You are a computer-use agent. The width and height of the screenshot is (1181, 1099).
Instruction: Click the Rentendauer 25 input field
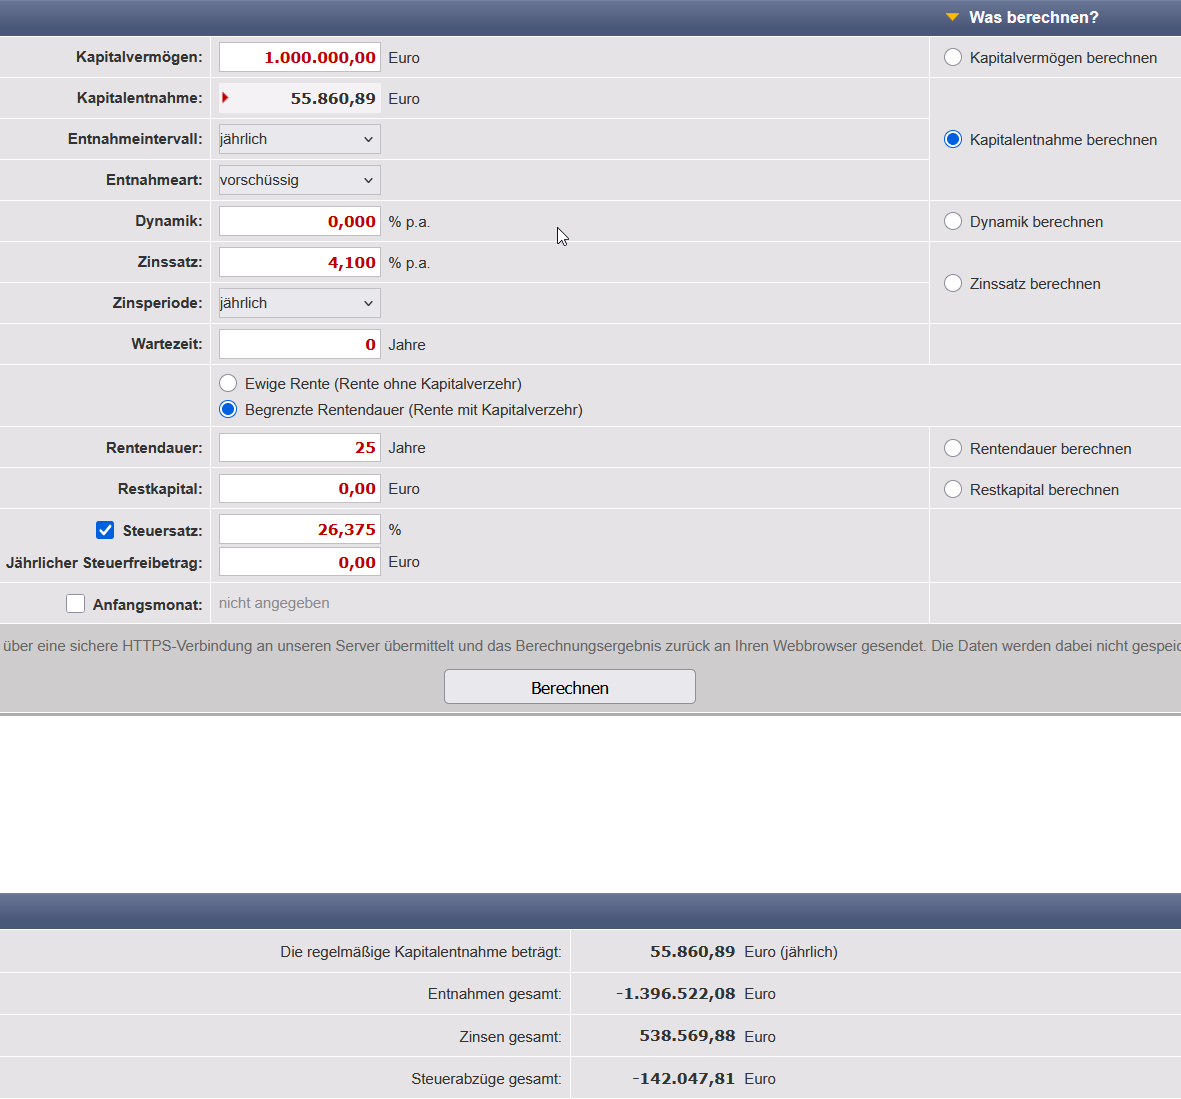click(x=300, y=447)
